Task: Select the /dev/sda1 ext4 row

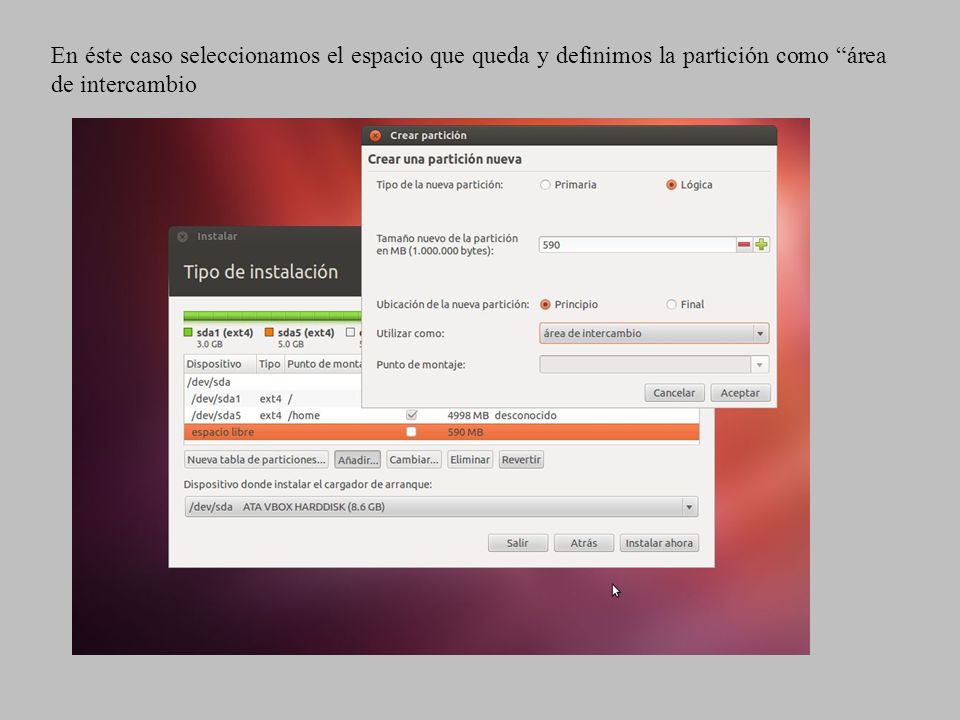Action: click(272, 399)
